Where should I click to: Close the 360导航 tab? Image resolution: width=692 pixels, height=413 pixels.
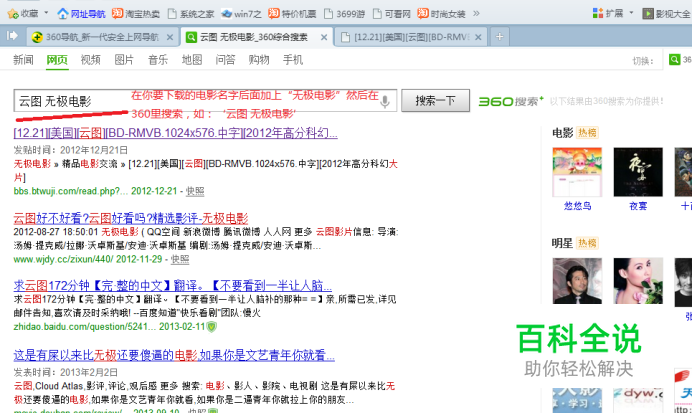click(169, 38)
